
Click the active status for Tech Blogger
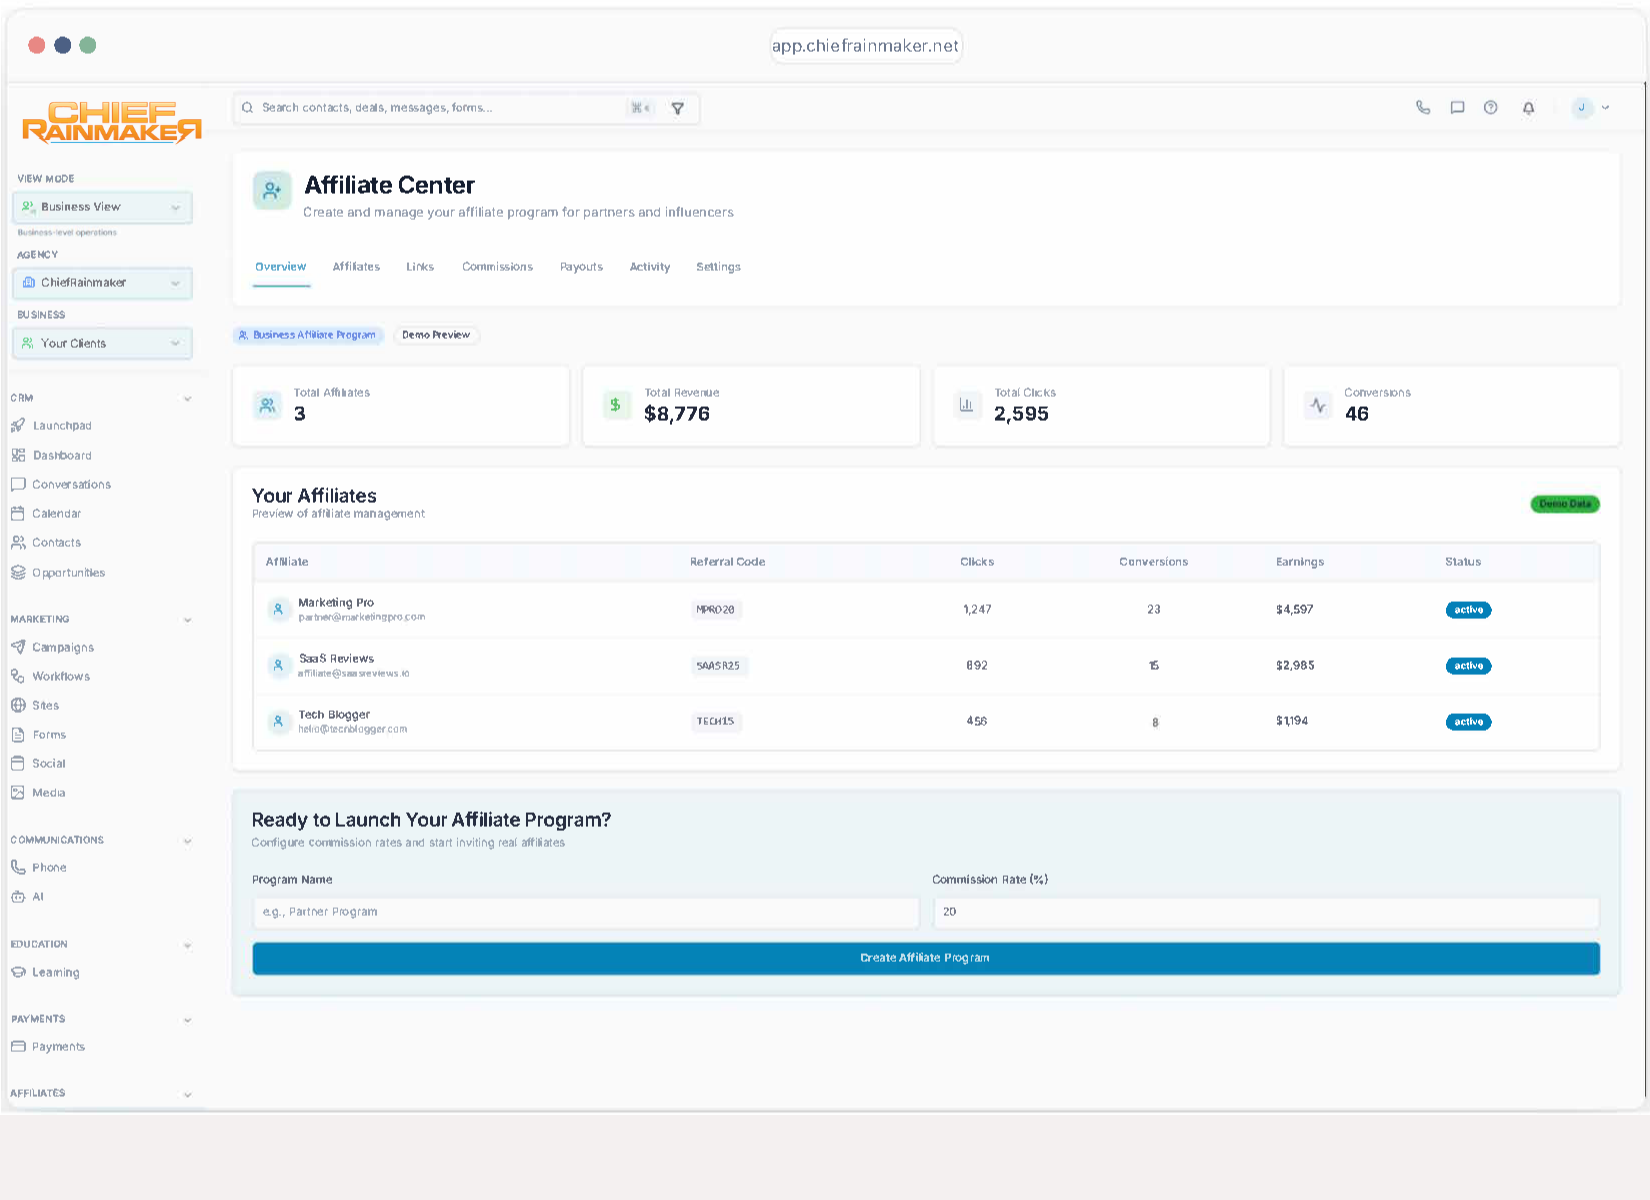[x=1469, y=722]
